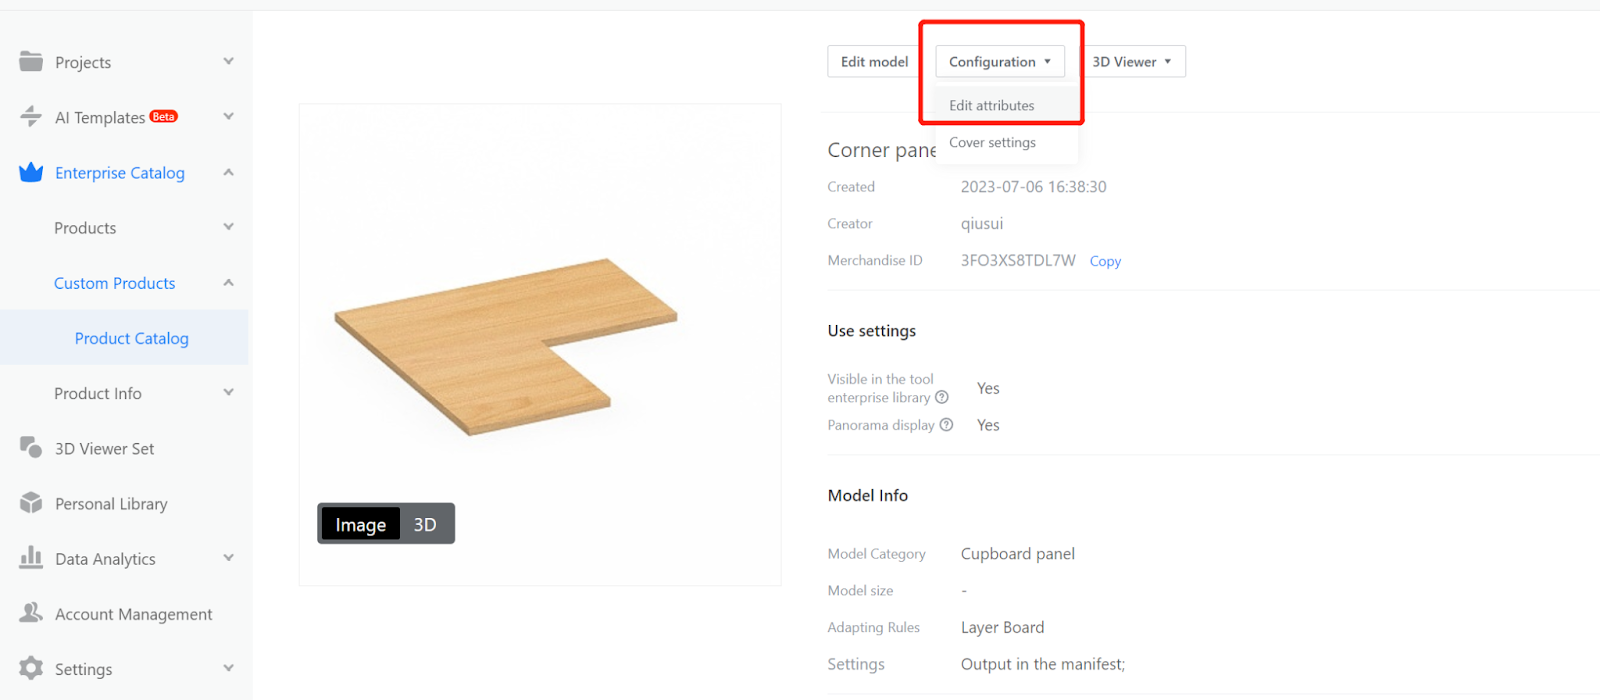Collapse the Custom Products submenu chevron
This screenshot has height=700, width=1600.
pyautogui.click(x=228, y=283)
